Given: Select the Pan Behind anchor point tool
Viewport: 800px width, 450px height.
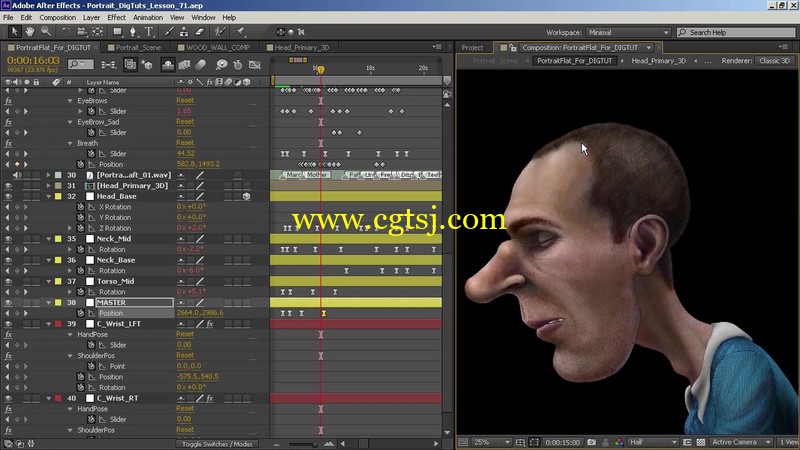Looking at the screenshot, I should point(97,32).
